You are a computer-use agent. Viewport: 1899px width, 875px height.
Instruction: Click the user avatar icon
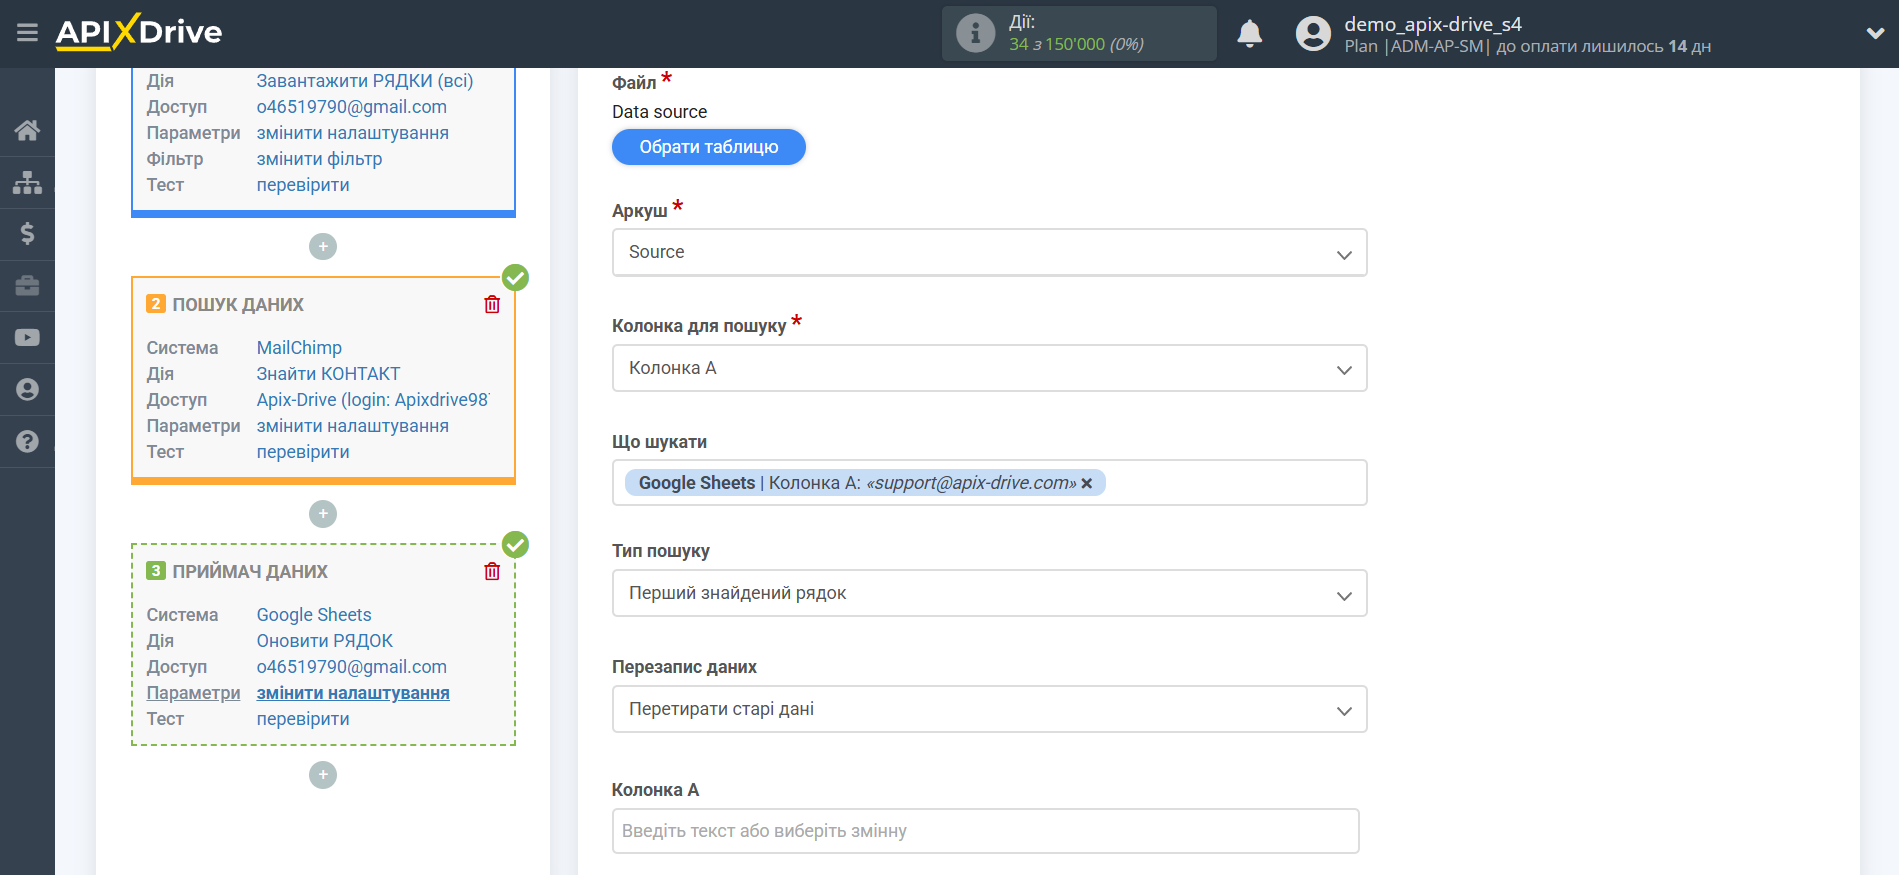coord(1313,34)
